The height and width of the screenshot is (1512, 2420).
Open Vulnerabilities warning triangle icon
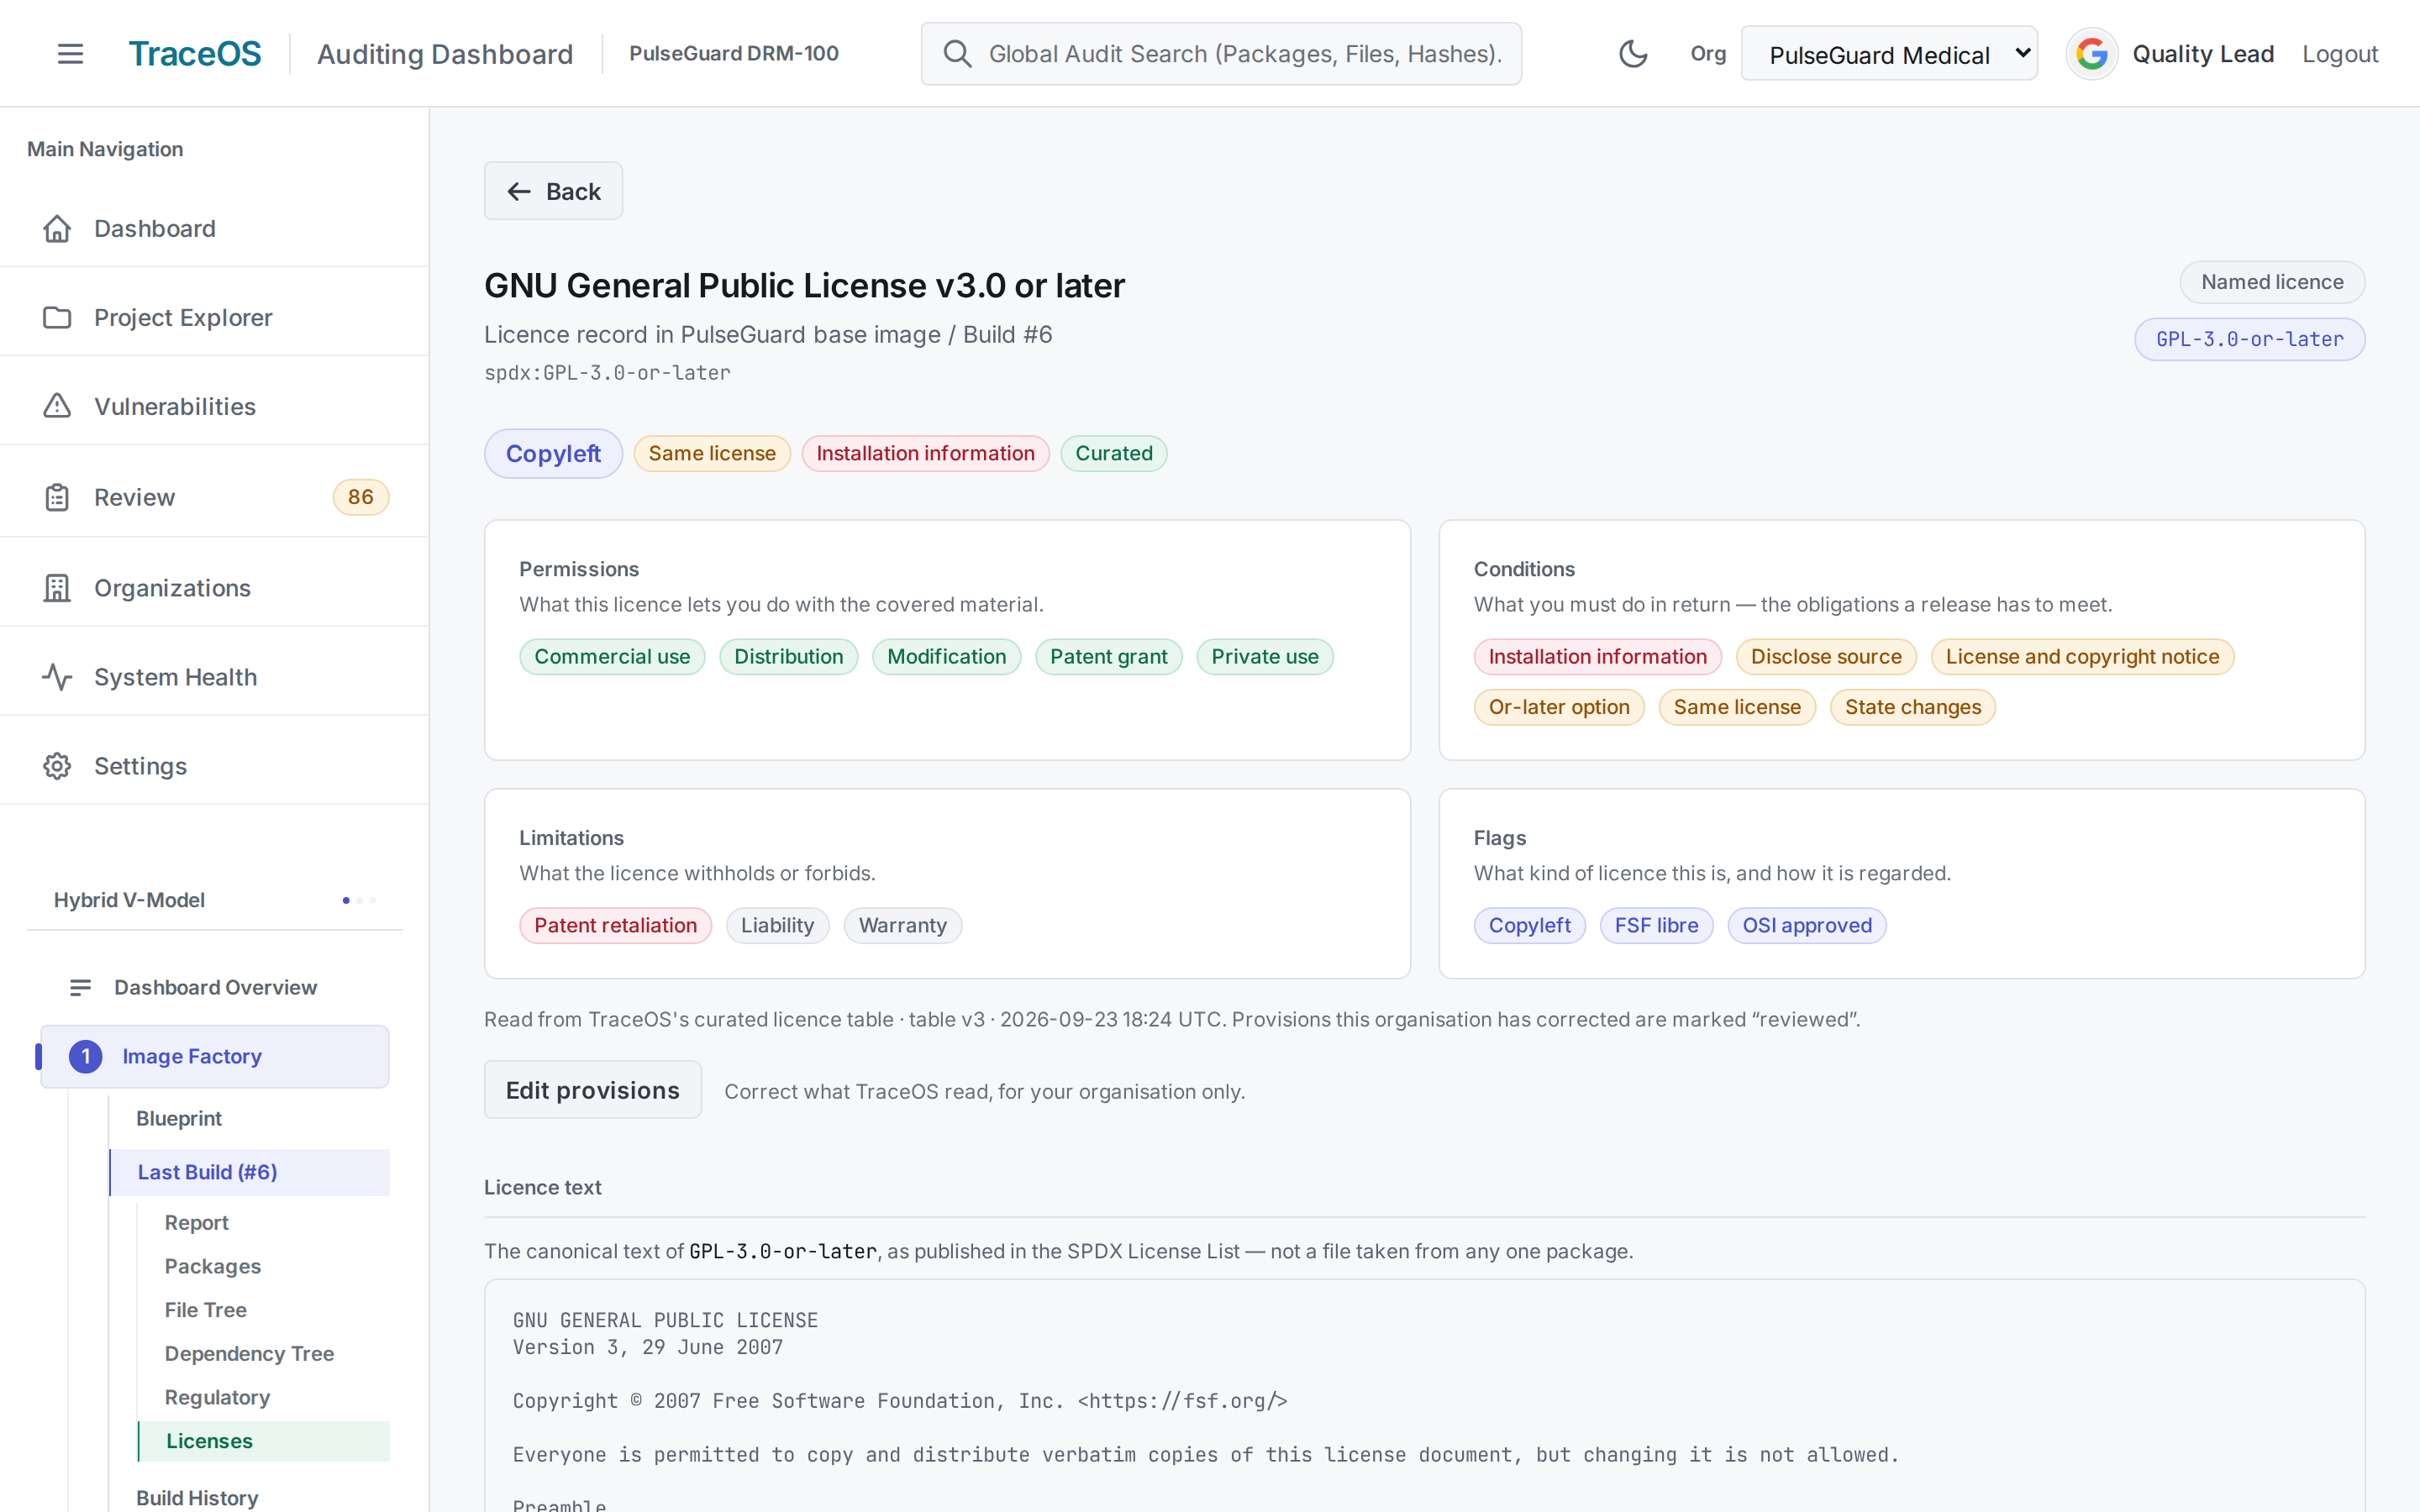pos(57,407)
